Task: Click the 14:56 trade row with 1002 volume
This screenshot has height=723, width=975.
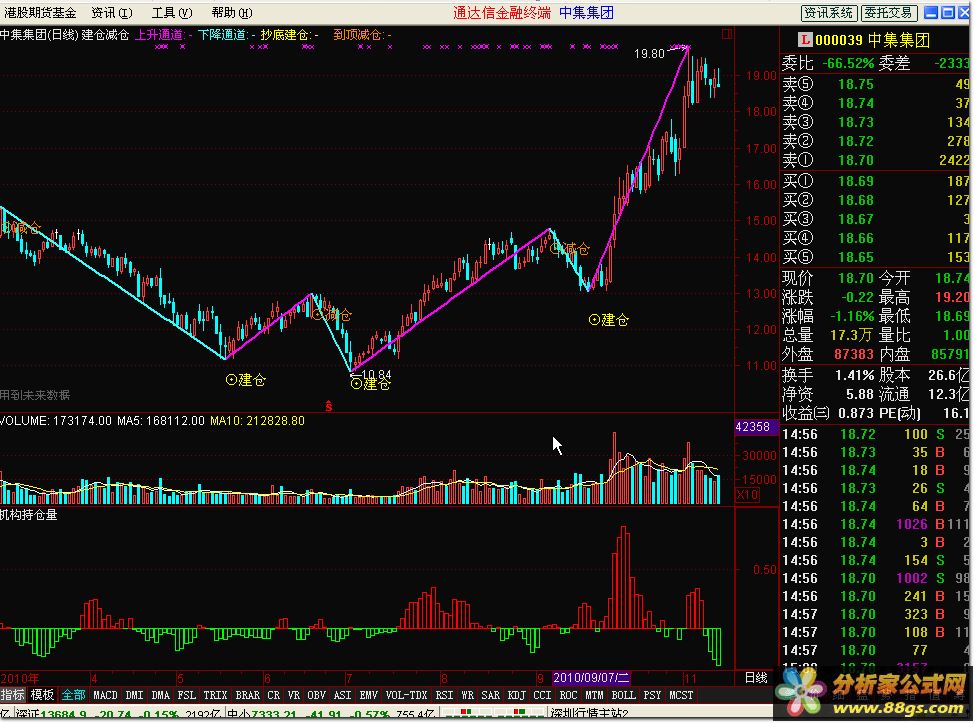Action: pos(876,579)
